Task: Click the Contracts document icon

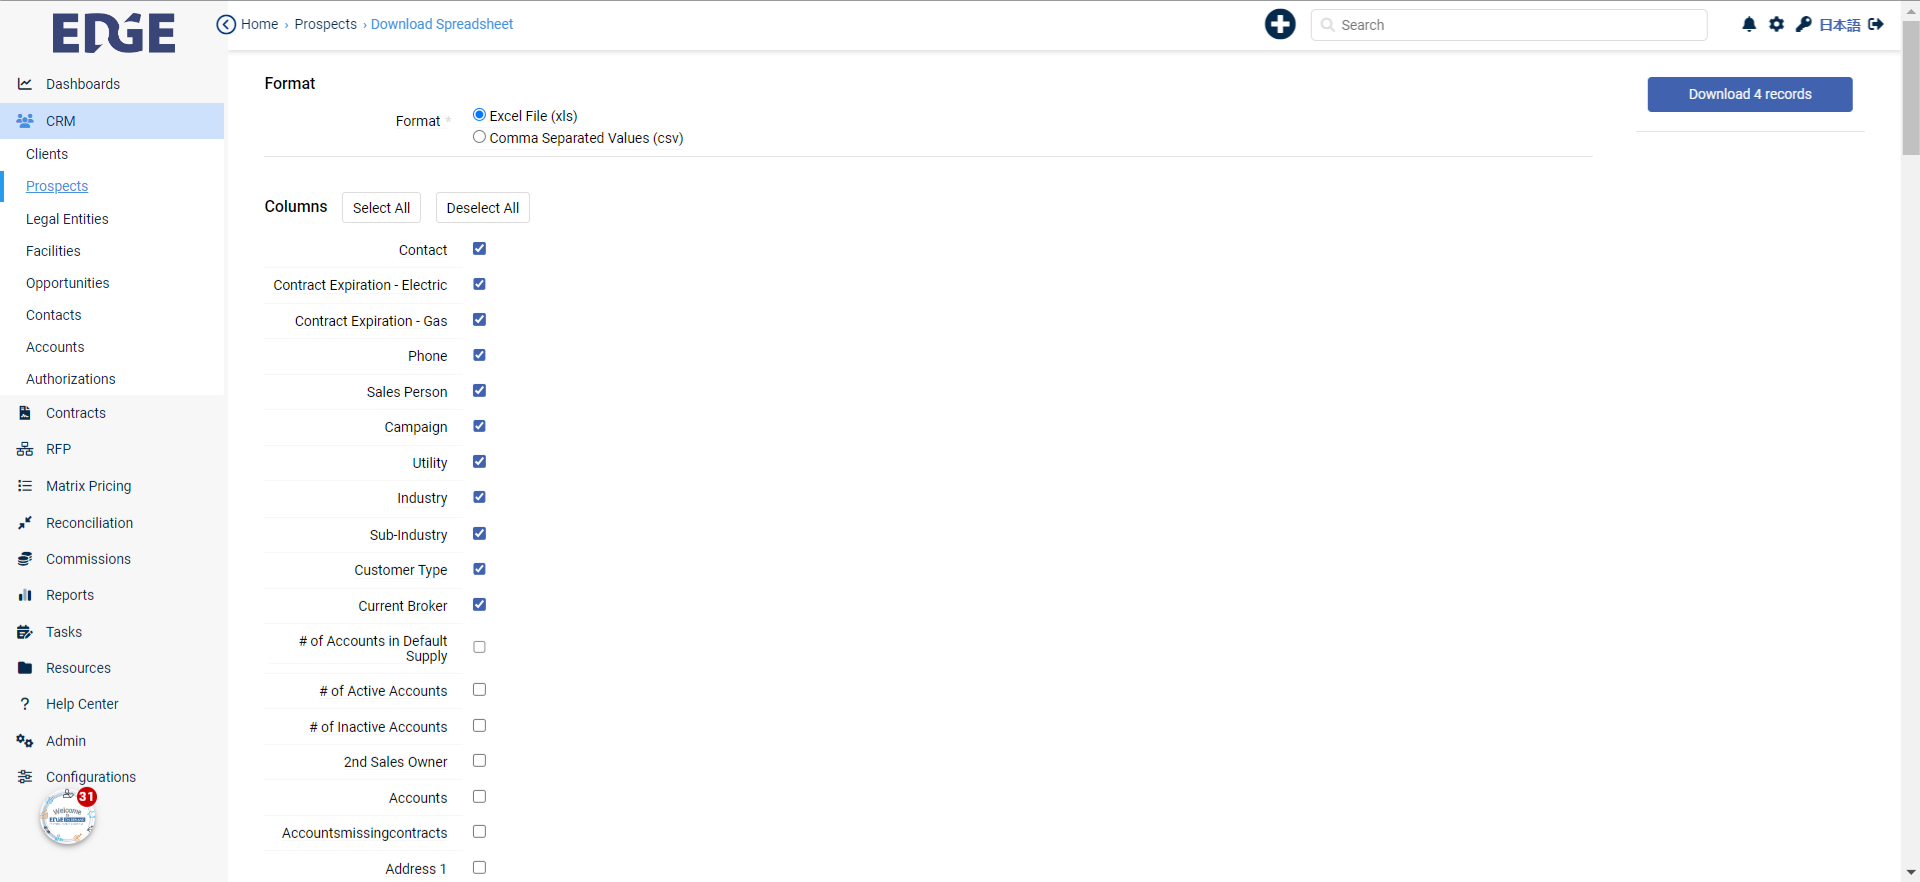Action: point(25,413)
